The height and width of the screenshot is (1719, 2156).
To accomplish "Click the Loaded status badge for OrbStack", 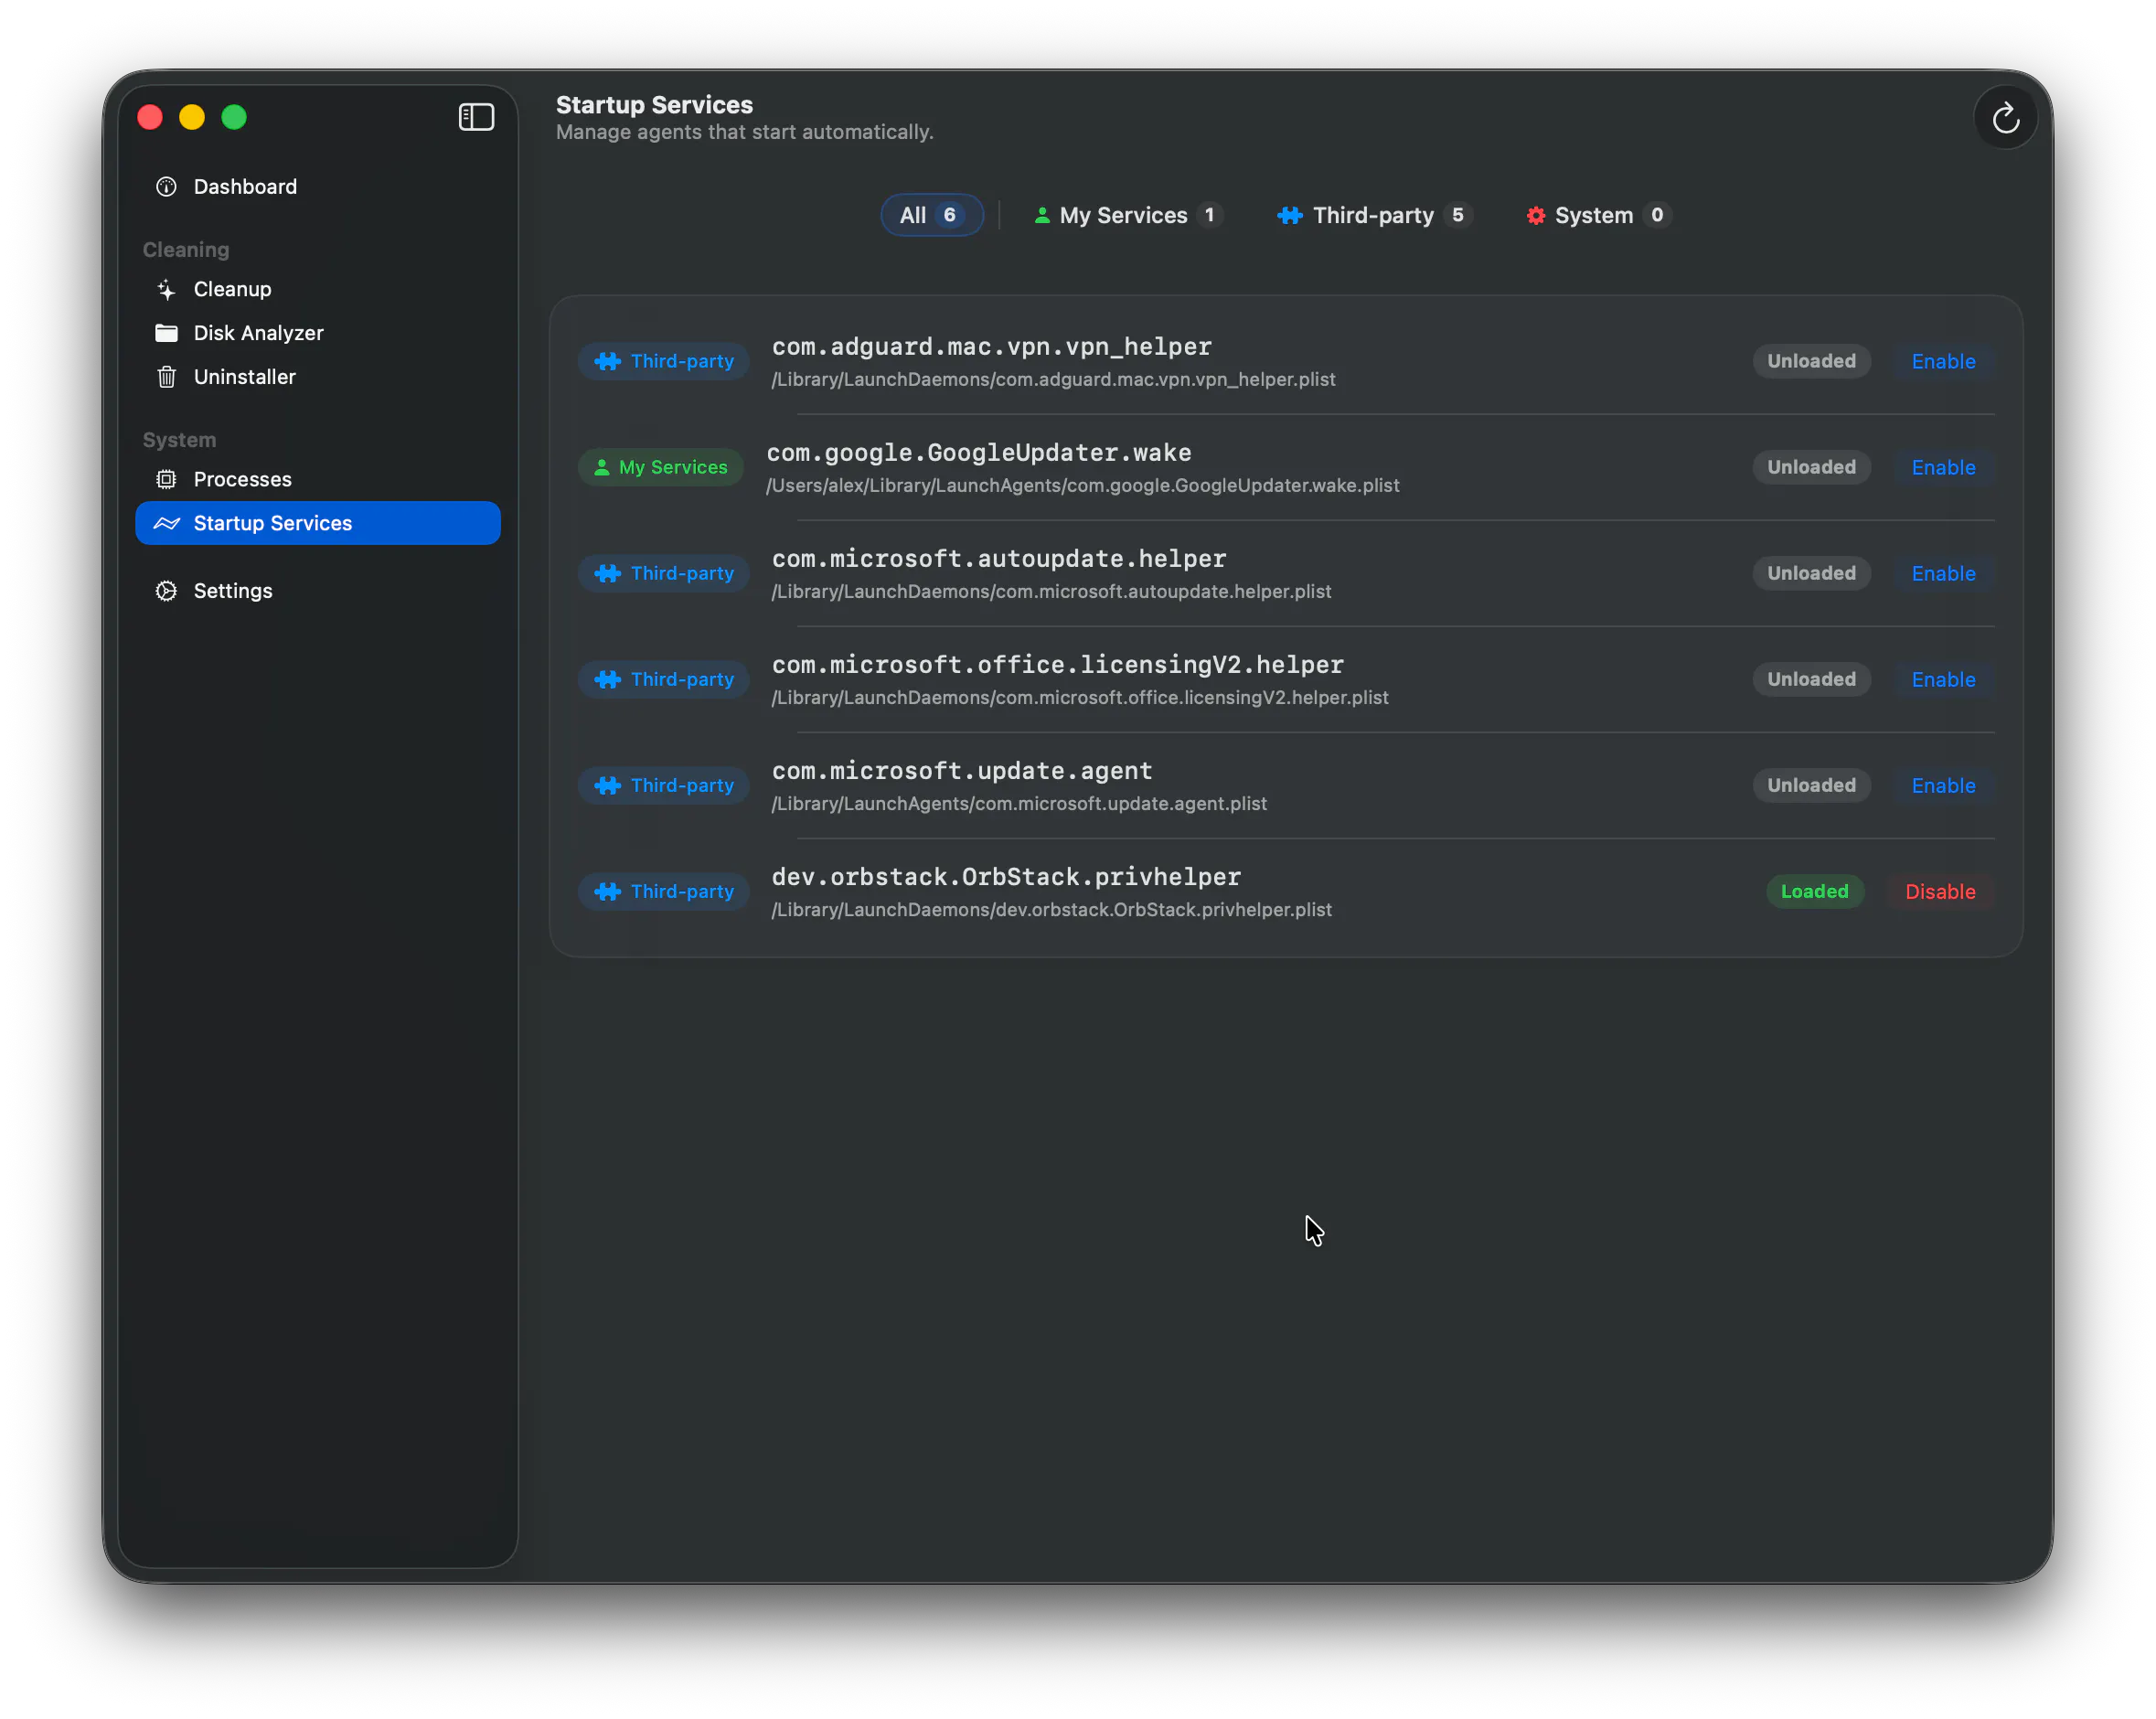I will 1814,891.
